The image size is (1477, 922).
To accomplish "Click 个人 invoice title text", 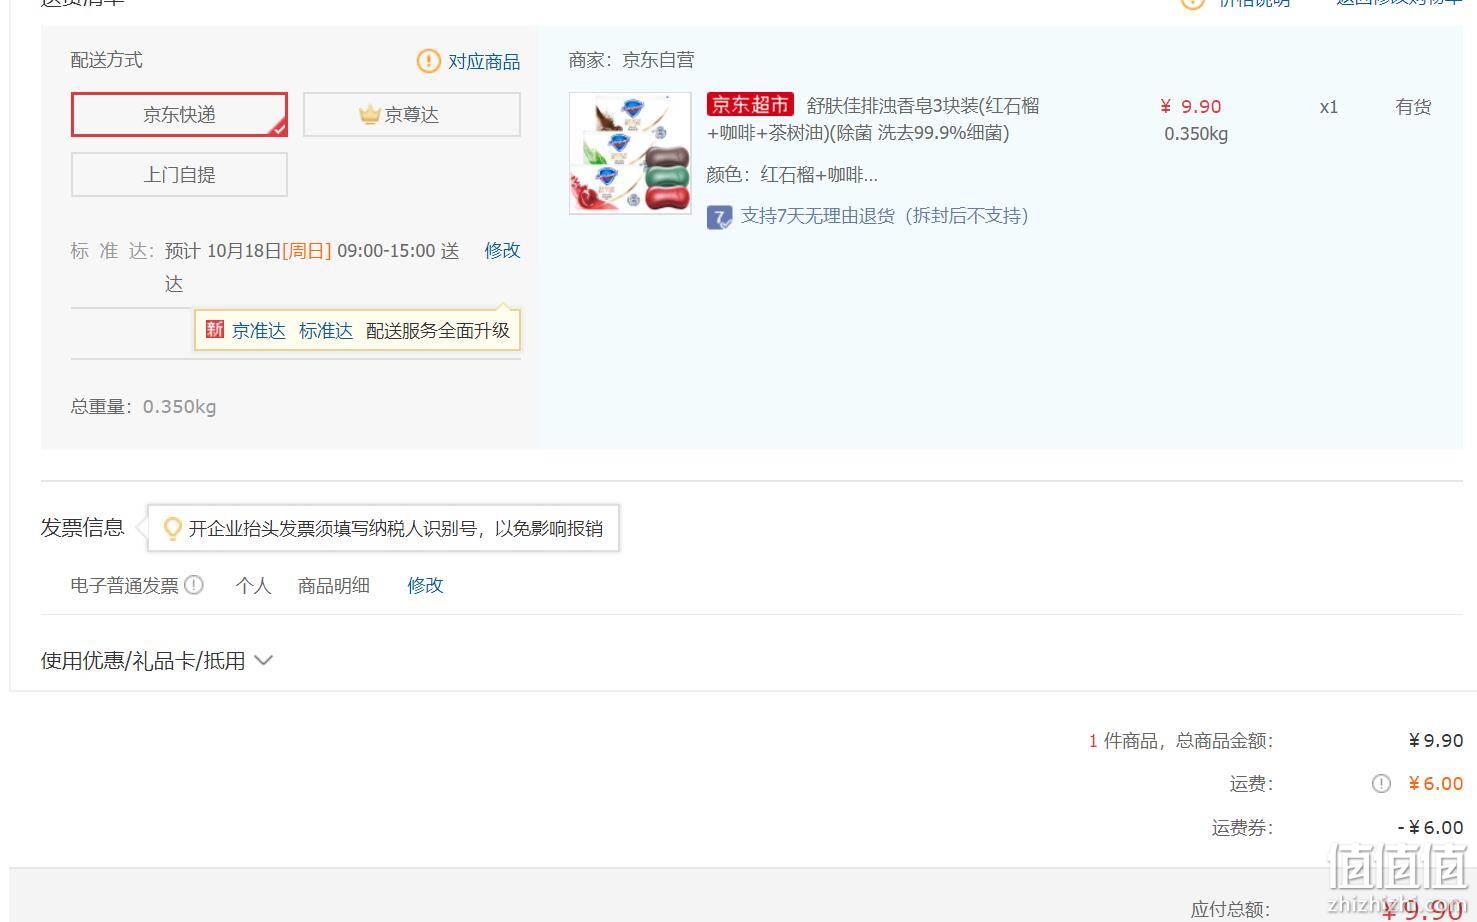I will click(x=253, y=585).
